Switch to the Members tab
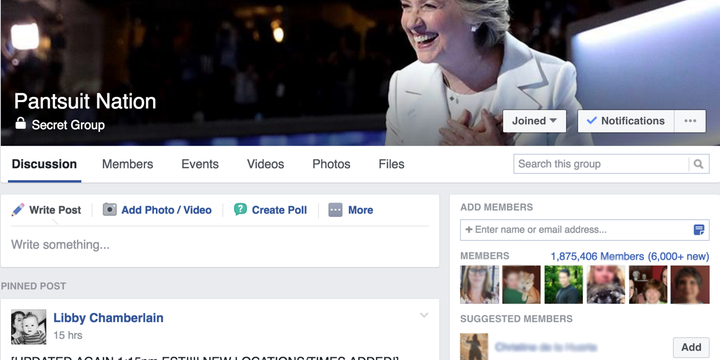The image size is (720, 360). click(128, 164)
